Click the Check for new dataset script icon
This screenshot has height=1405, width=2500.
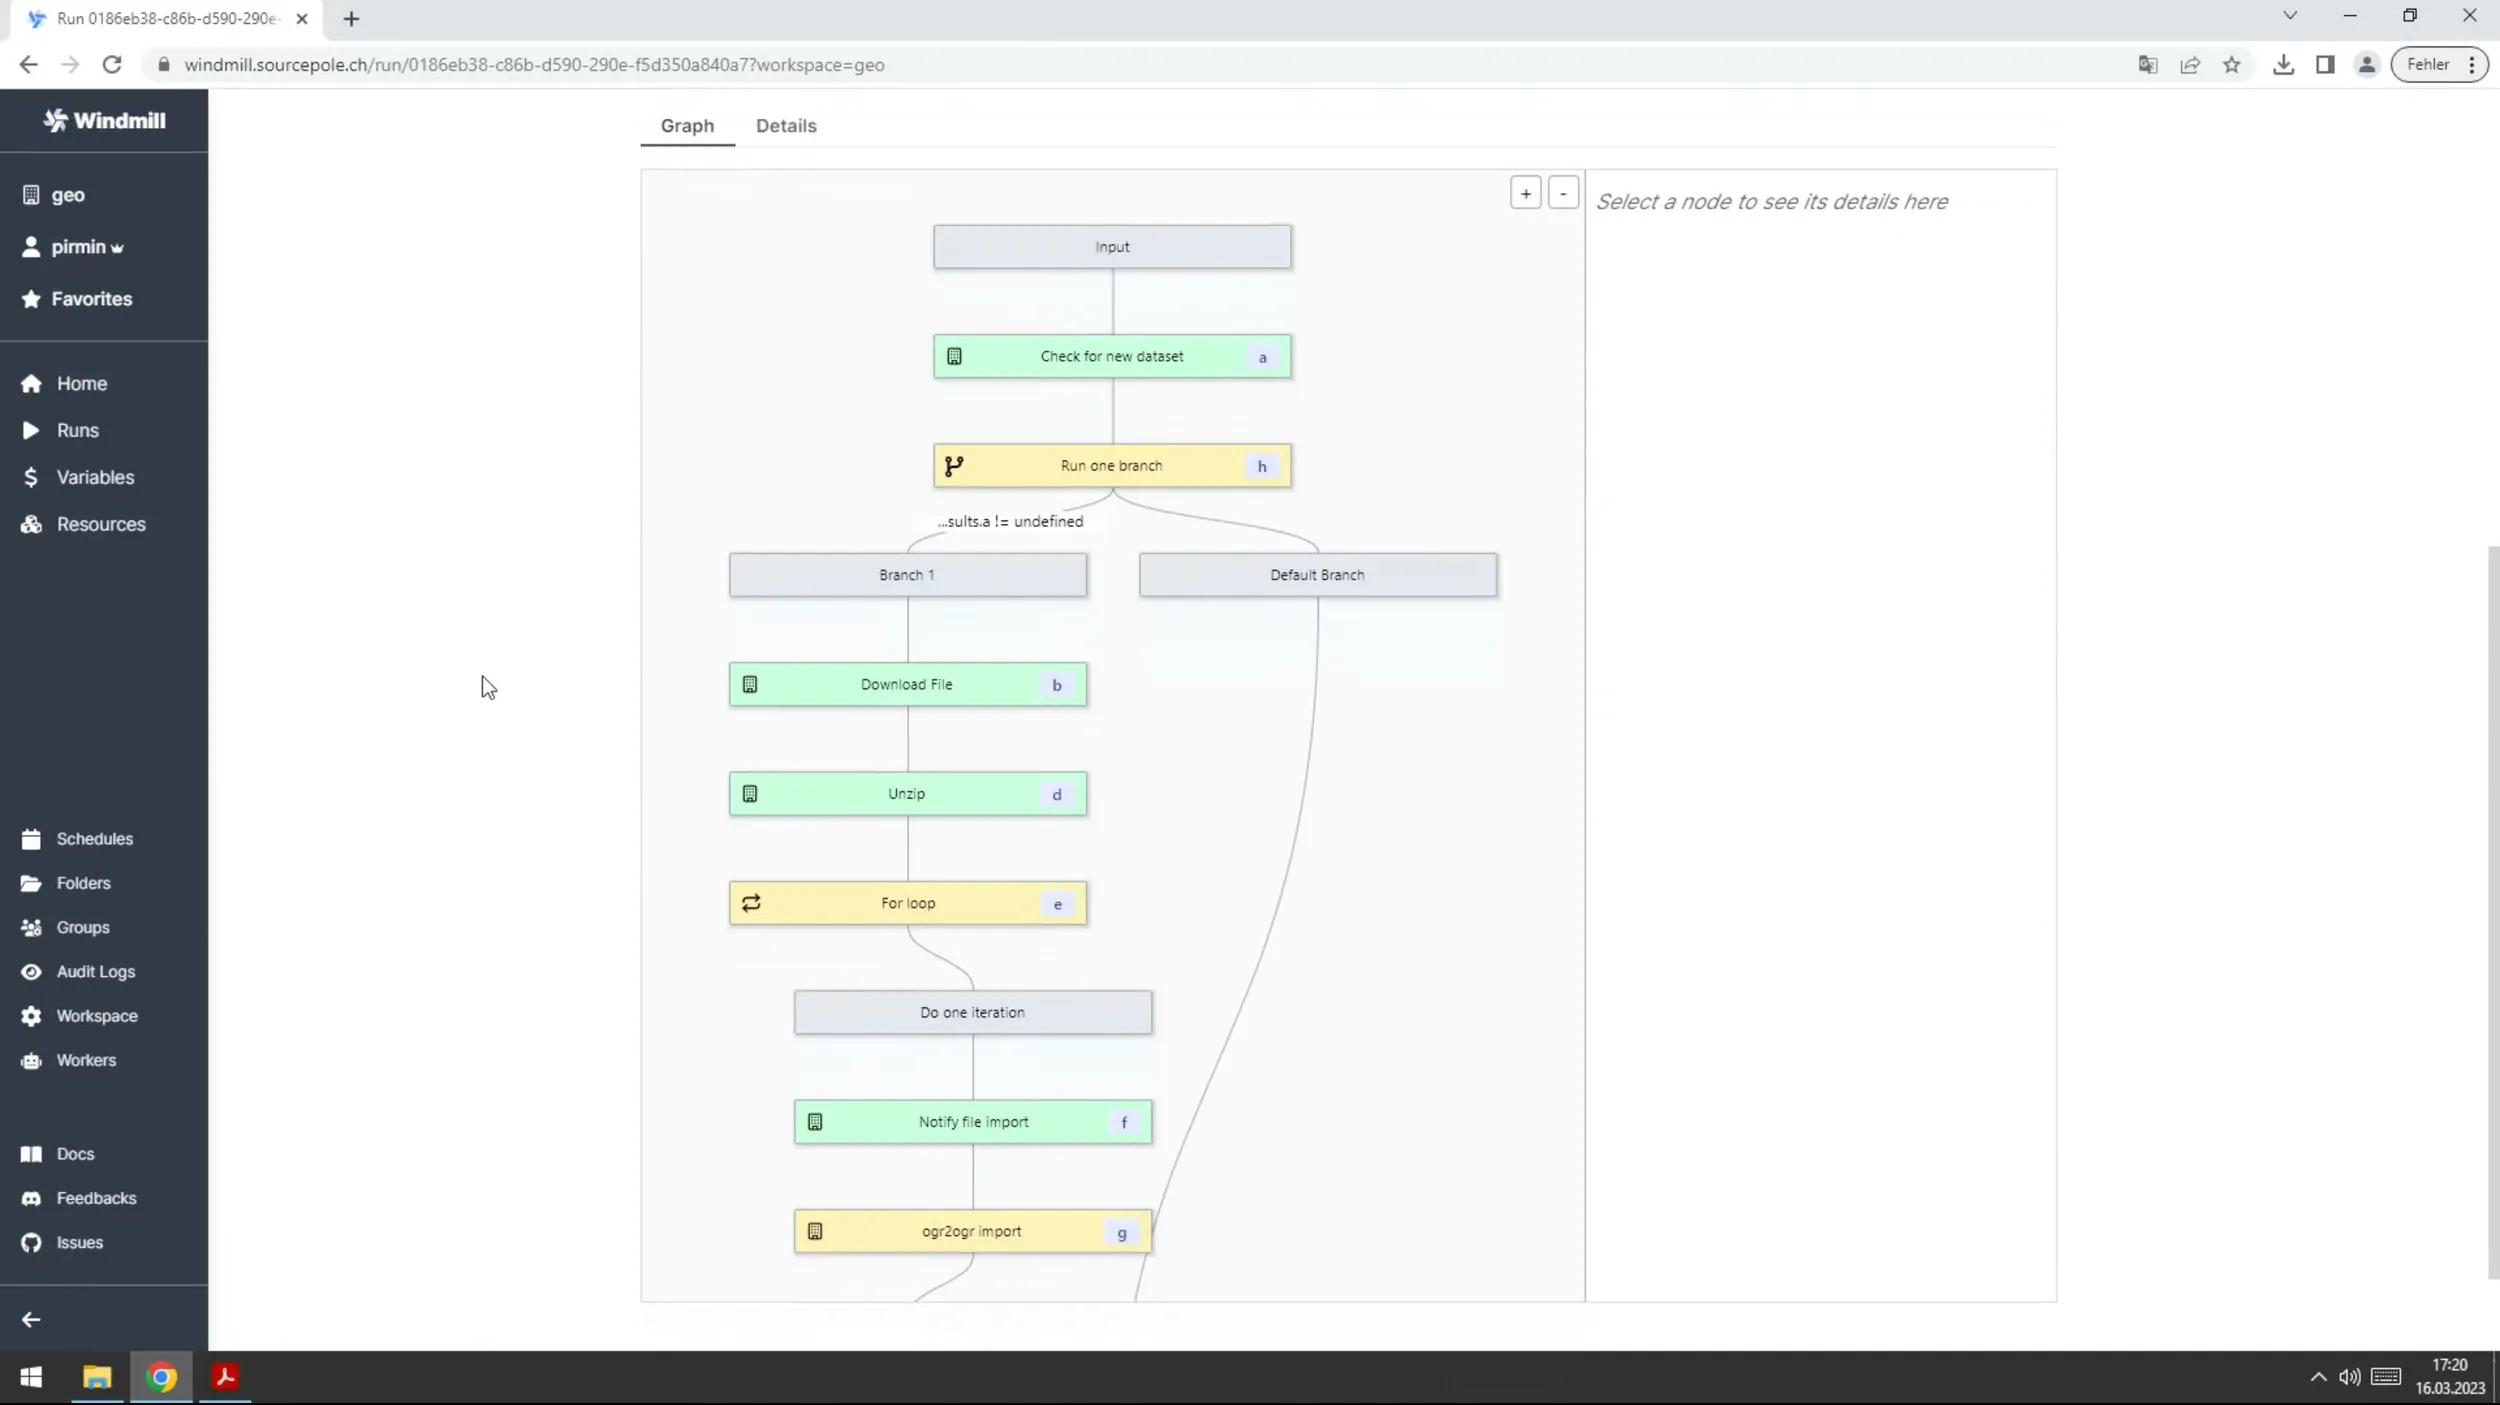click(x=955, y=356)
